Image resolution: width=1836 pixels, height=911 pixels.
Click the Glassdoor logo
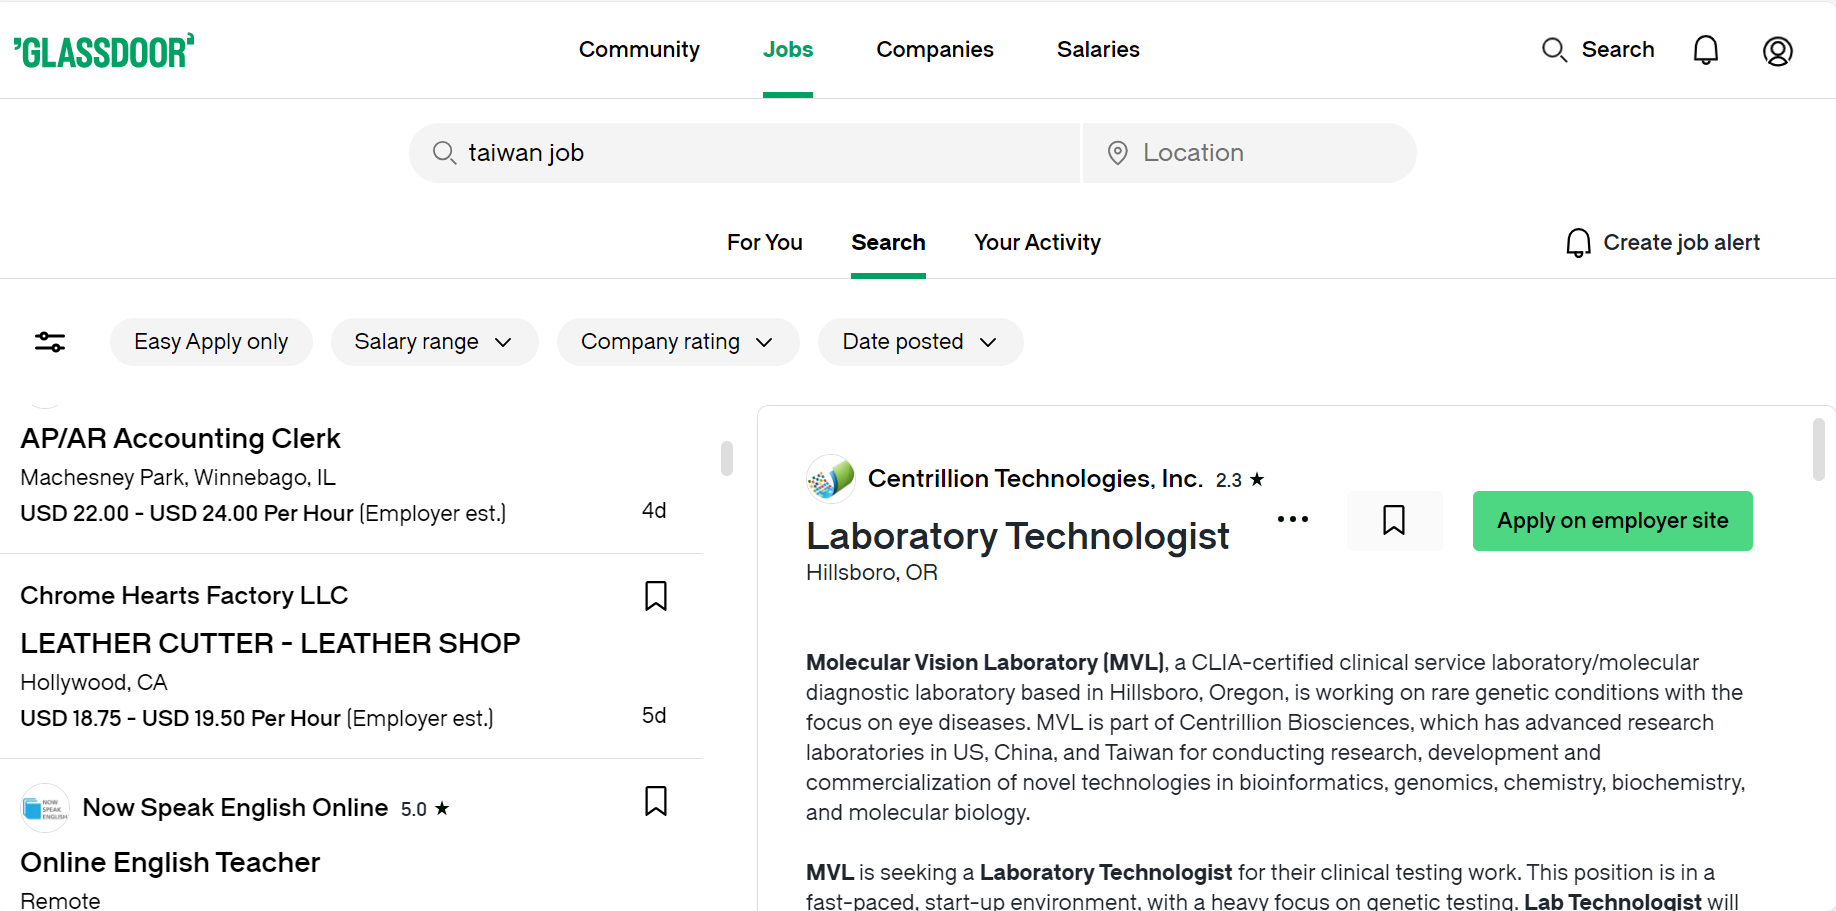click(x=104, y=51)
